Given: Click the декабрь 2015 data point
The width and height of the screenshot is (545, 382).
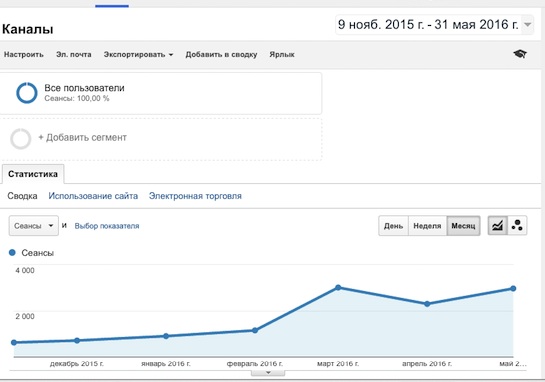Looking at the screenshot, I should [x=77, y=341].
